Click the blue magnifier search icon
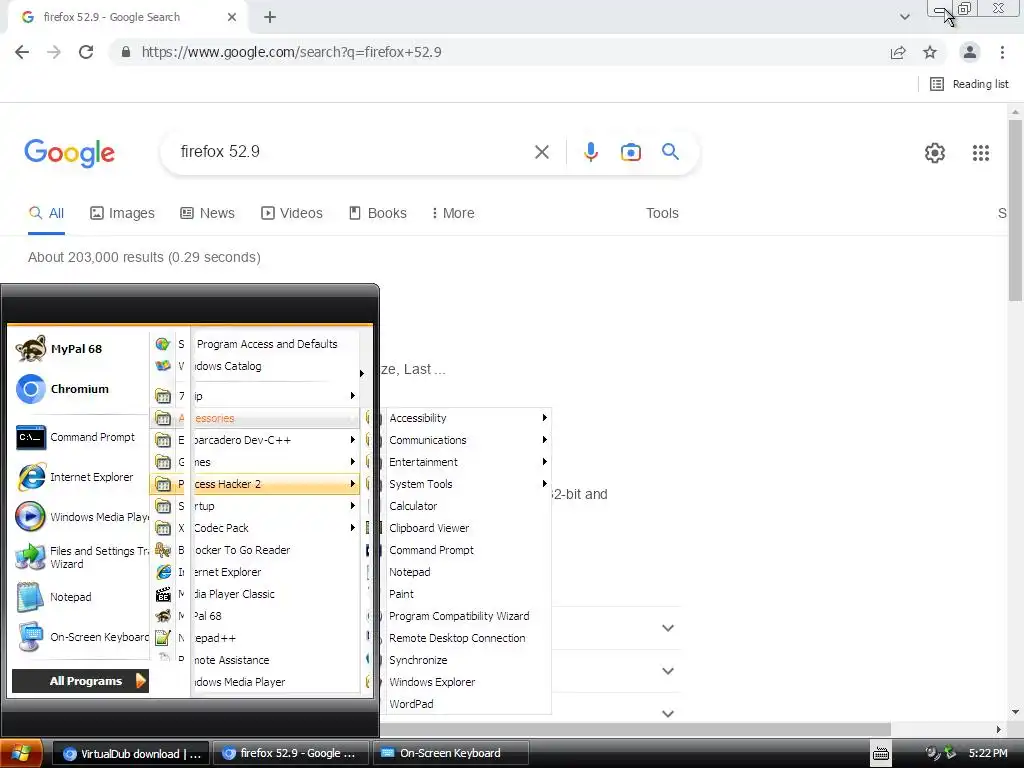The height and width of the screenshot is (768, 1024). click(670, 152)
